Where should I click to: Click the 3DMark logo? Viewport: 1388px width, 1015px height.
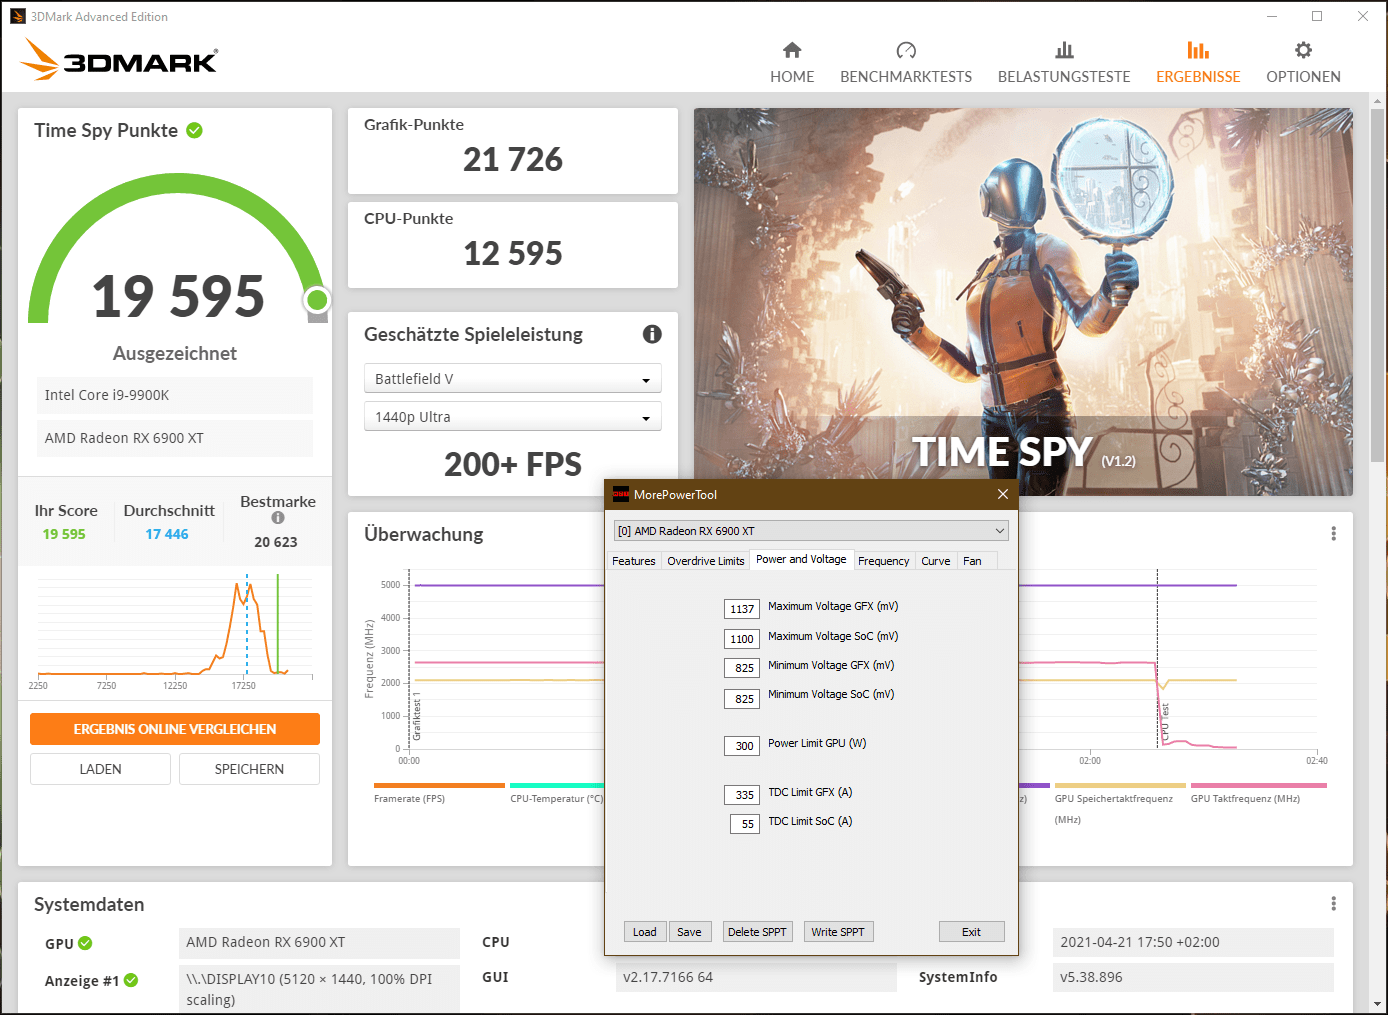point(119,59)
